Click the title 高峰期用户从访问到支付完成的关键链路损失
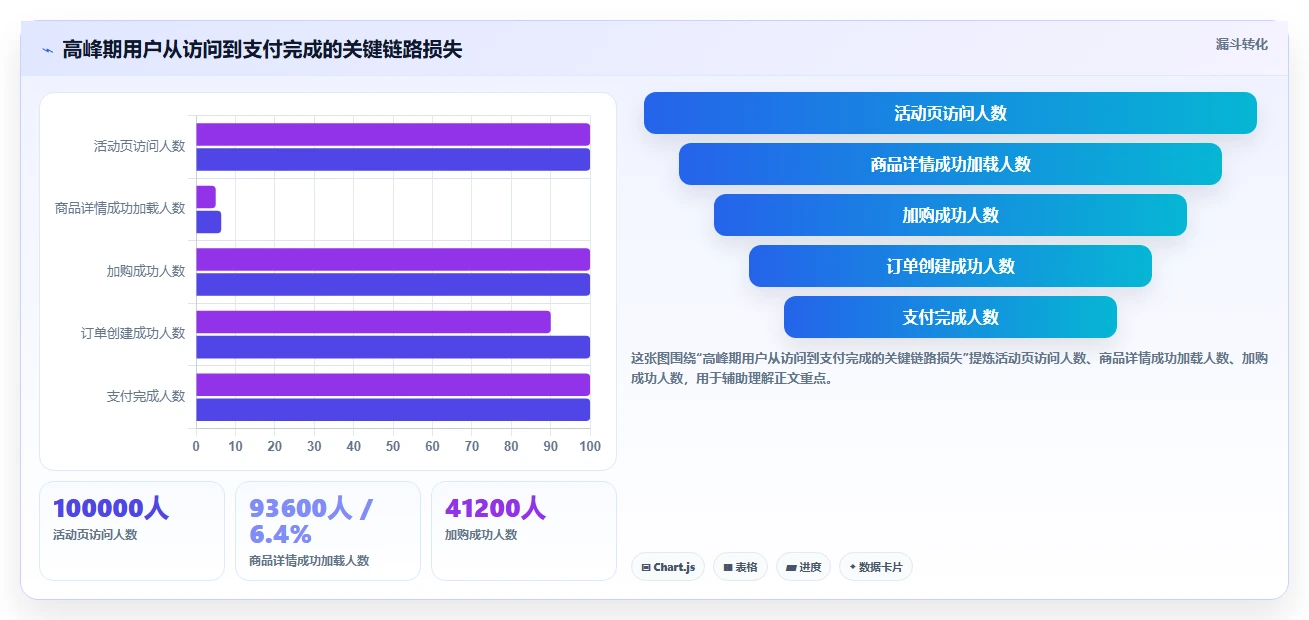The image size is (1309, 620). point(262,50)
